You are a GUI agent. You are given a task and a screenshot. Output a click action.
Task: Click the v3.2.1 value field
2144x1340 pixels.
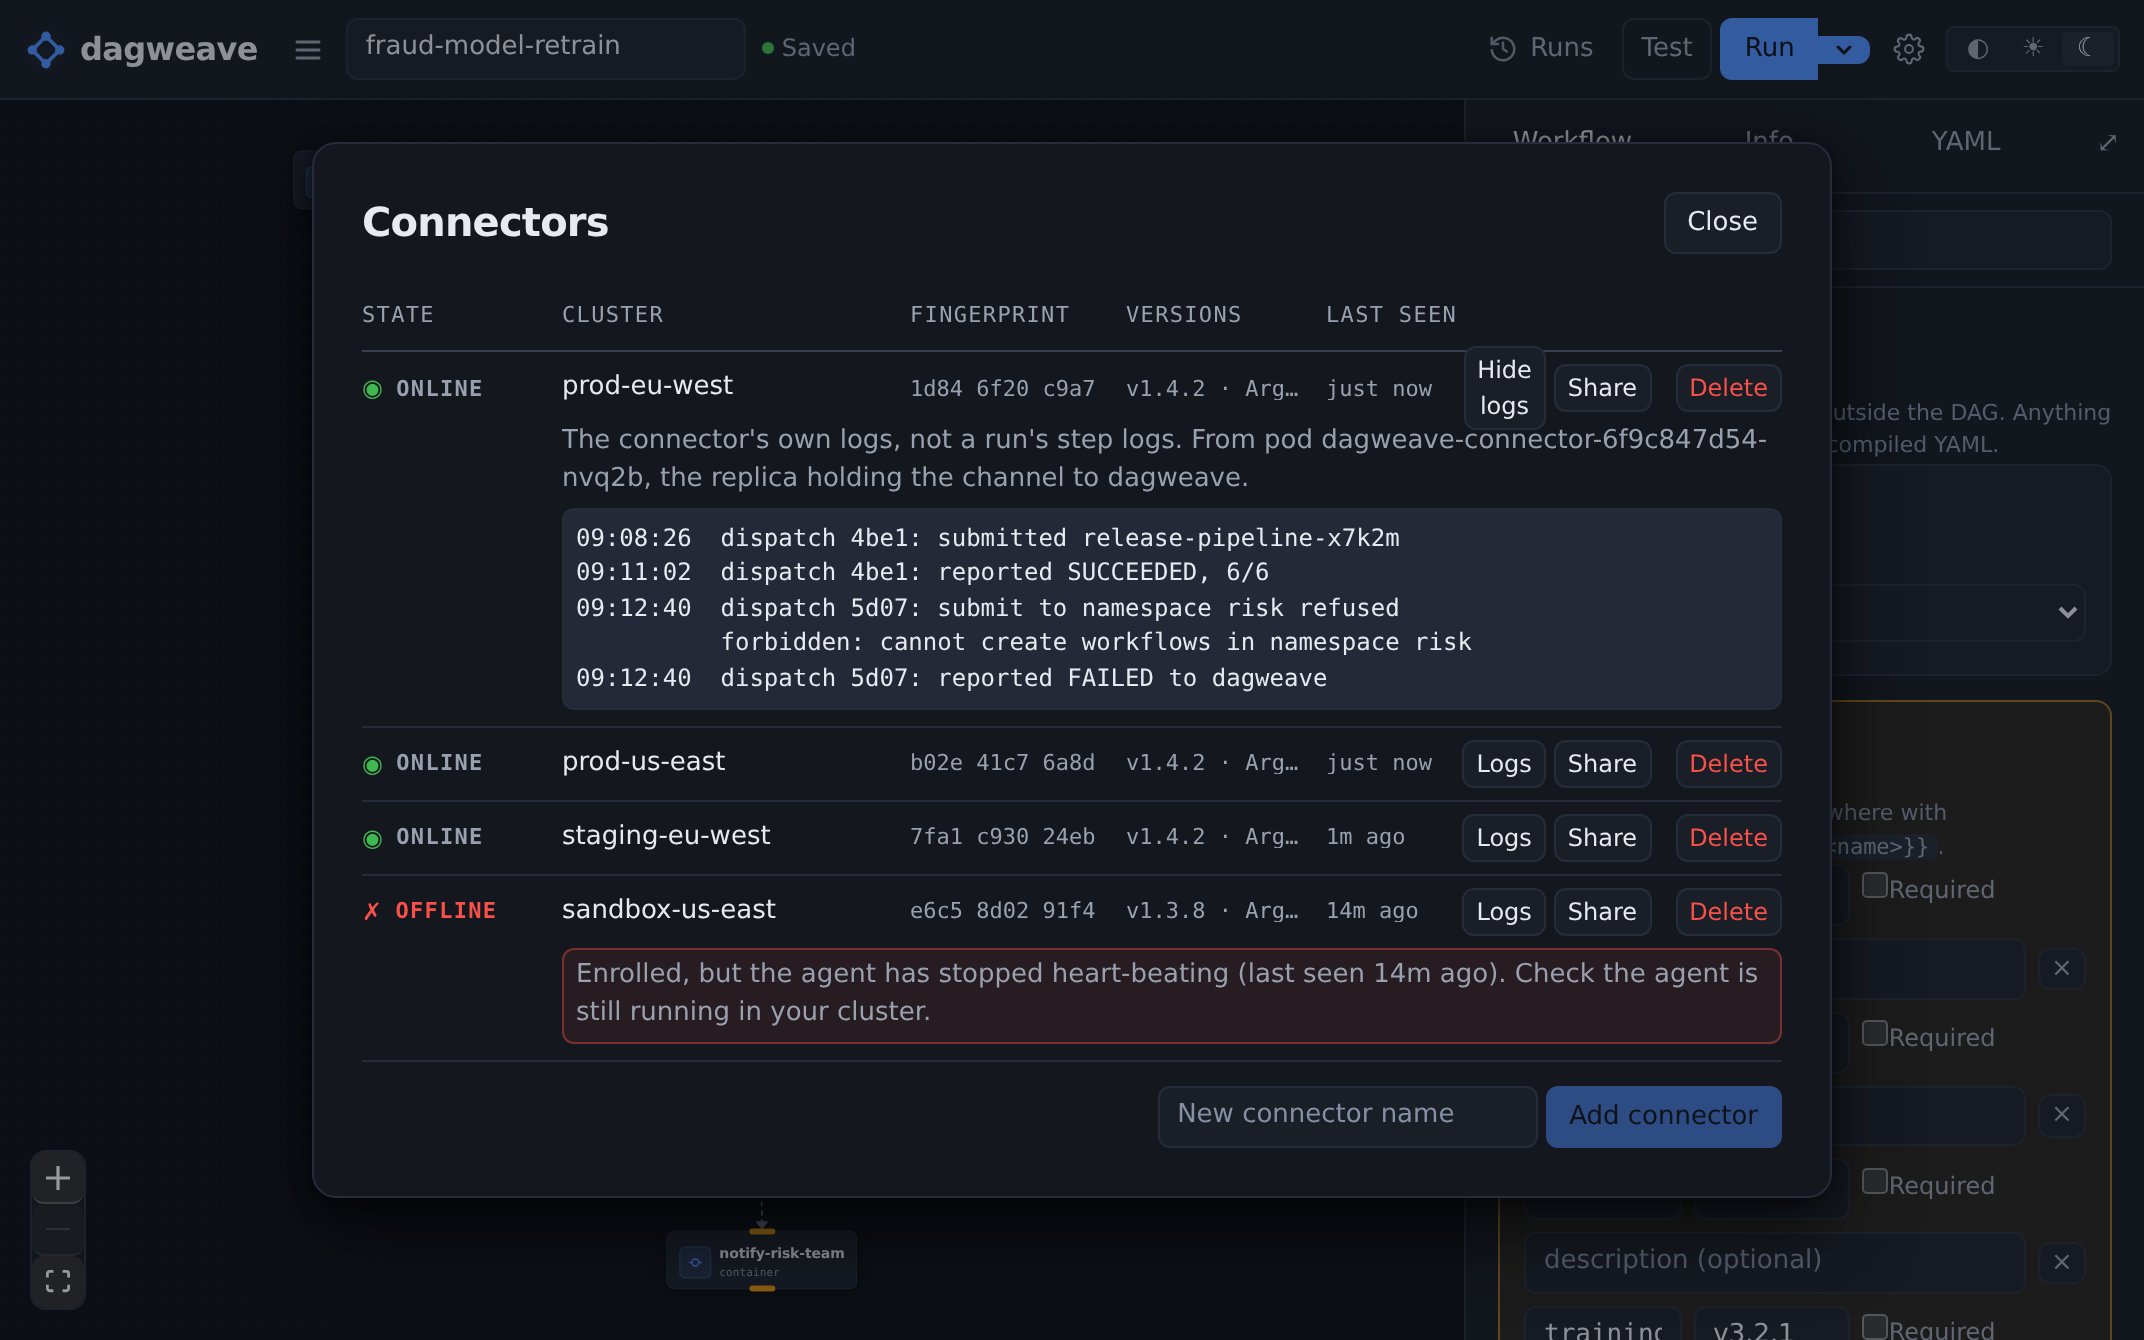point(1771,1325)
